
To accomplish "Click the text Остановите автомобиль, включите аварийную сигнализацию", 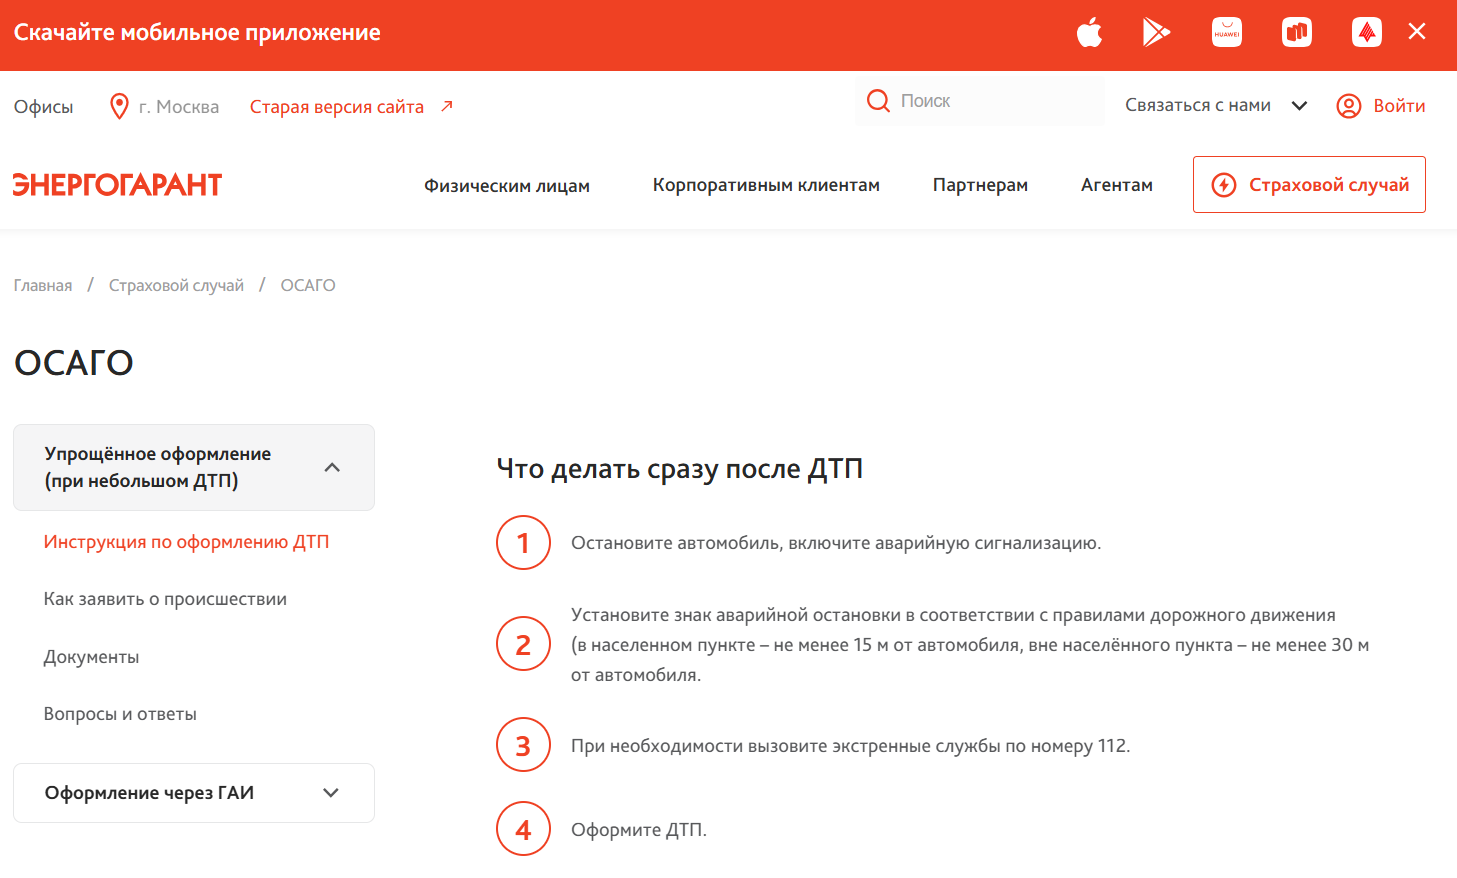I will pyautogui.click(x=836, y=543).
